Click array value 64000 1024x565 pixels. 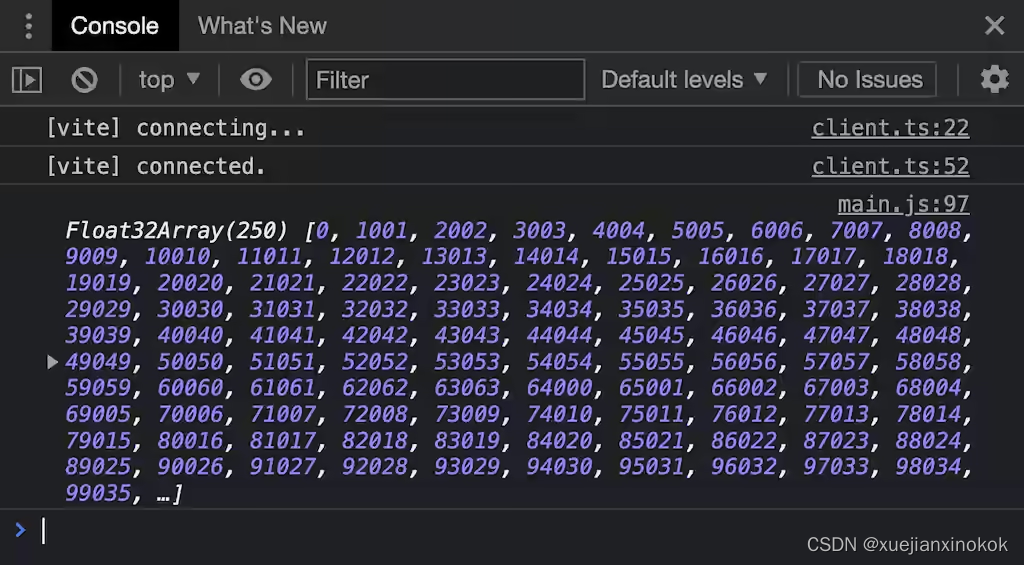point(559,388)
